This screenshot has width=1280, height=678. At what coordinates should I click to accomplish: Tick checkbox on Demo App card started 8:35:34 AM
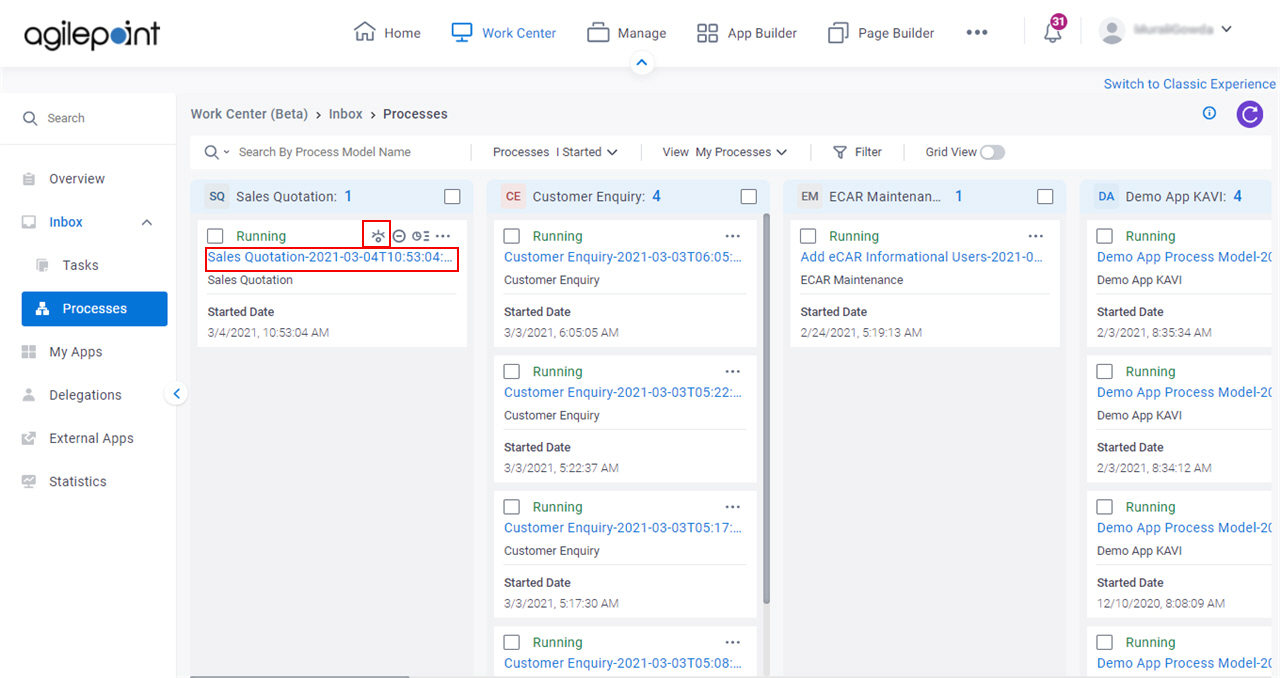pos(1104,236)
